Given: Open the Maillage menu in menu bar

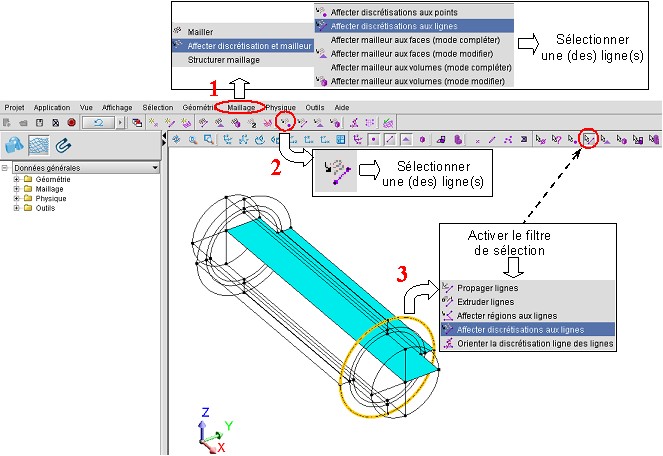Looking at the screenshot, I should (242, 106).
